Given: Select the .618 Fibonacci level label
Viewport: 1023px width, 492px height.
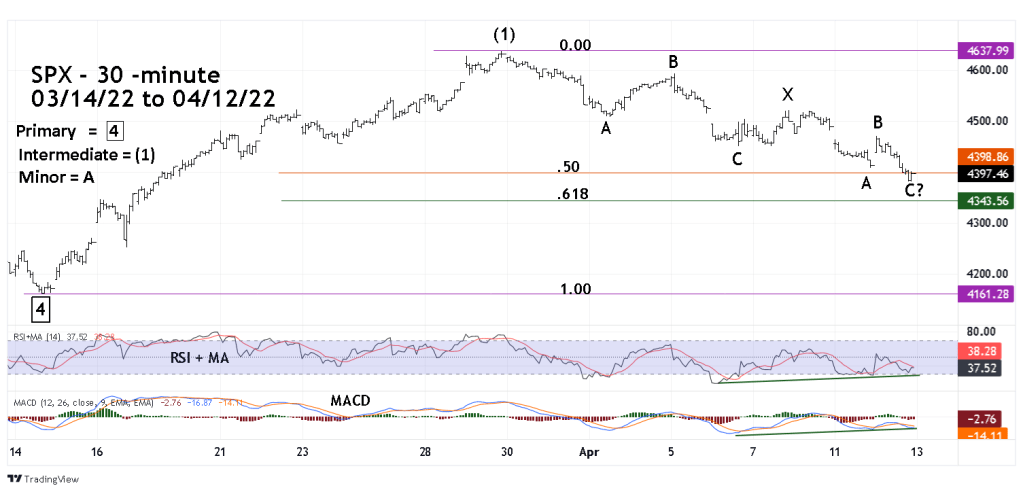Looking at the screenshot, I should pyautogui.click(x=573, y=195).
